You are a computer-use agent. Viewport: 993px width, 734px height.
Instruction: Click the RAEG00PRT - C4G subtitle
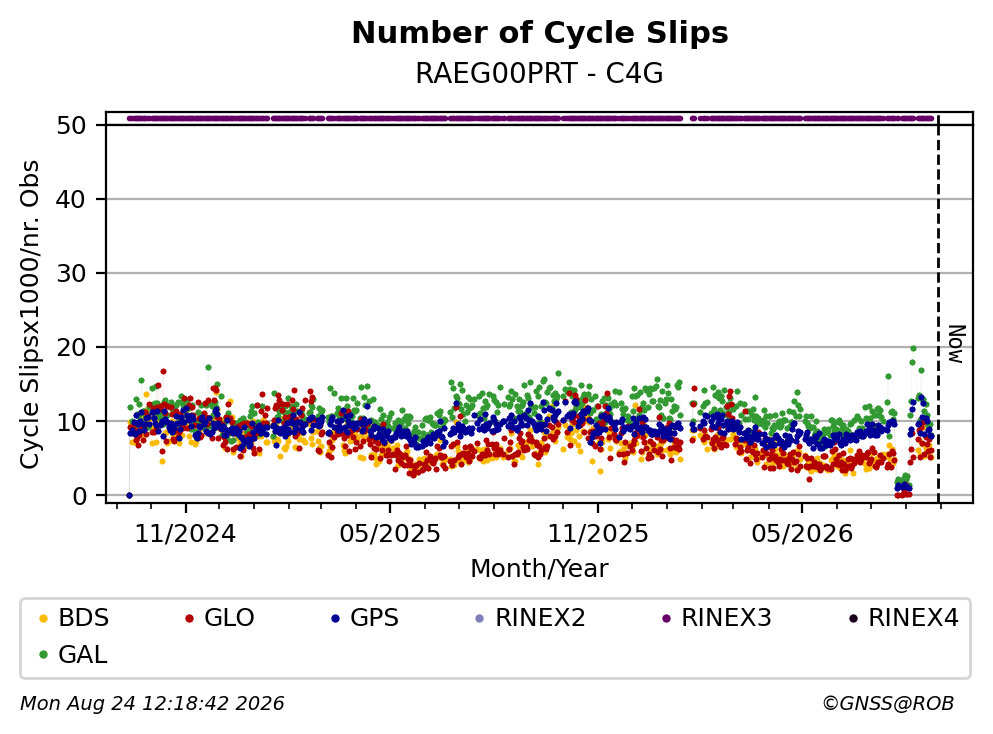click(x=540, y=73)
